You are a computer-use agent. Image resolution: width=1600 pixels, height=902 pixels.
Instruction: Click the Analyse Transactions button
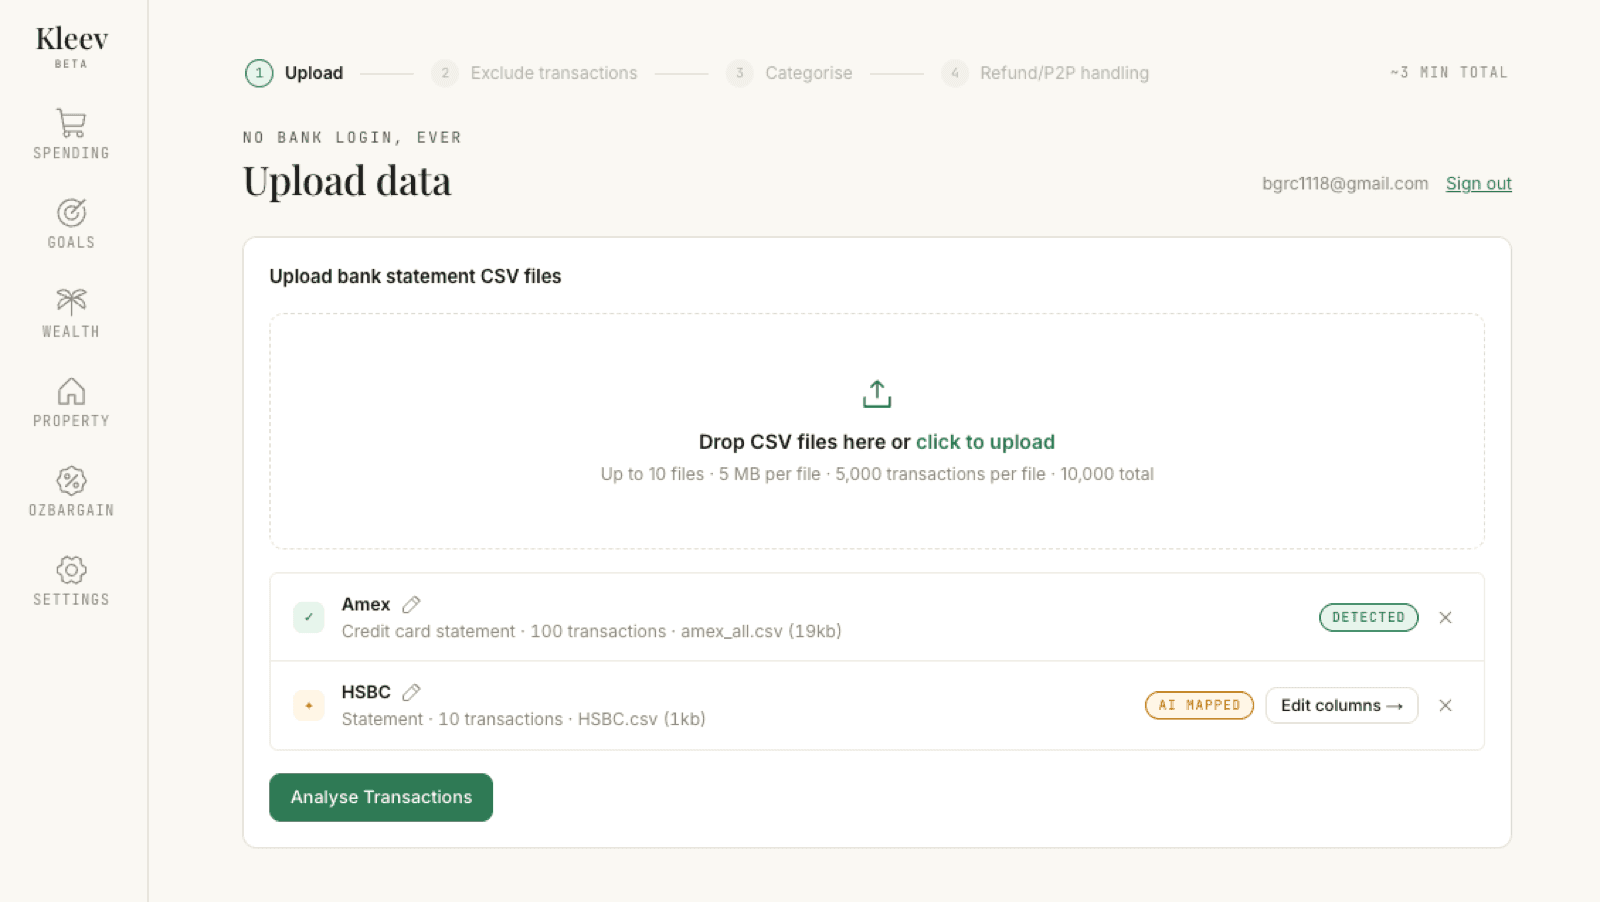pos(381,797)
